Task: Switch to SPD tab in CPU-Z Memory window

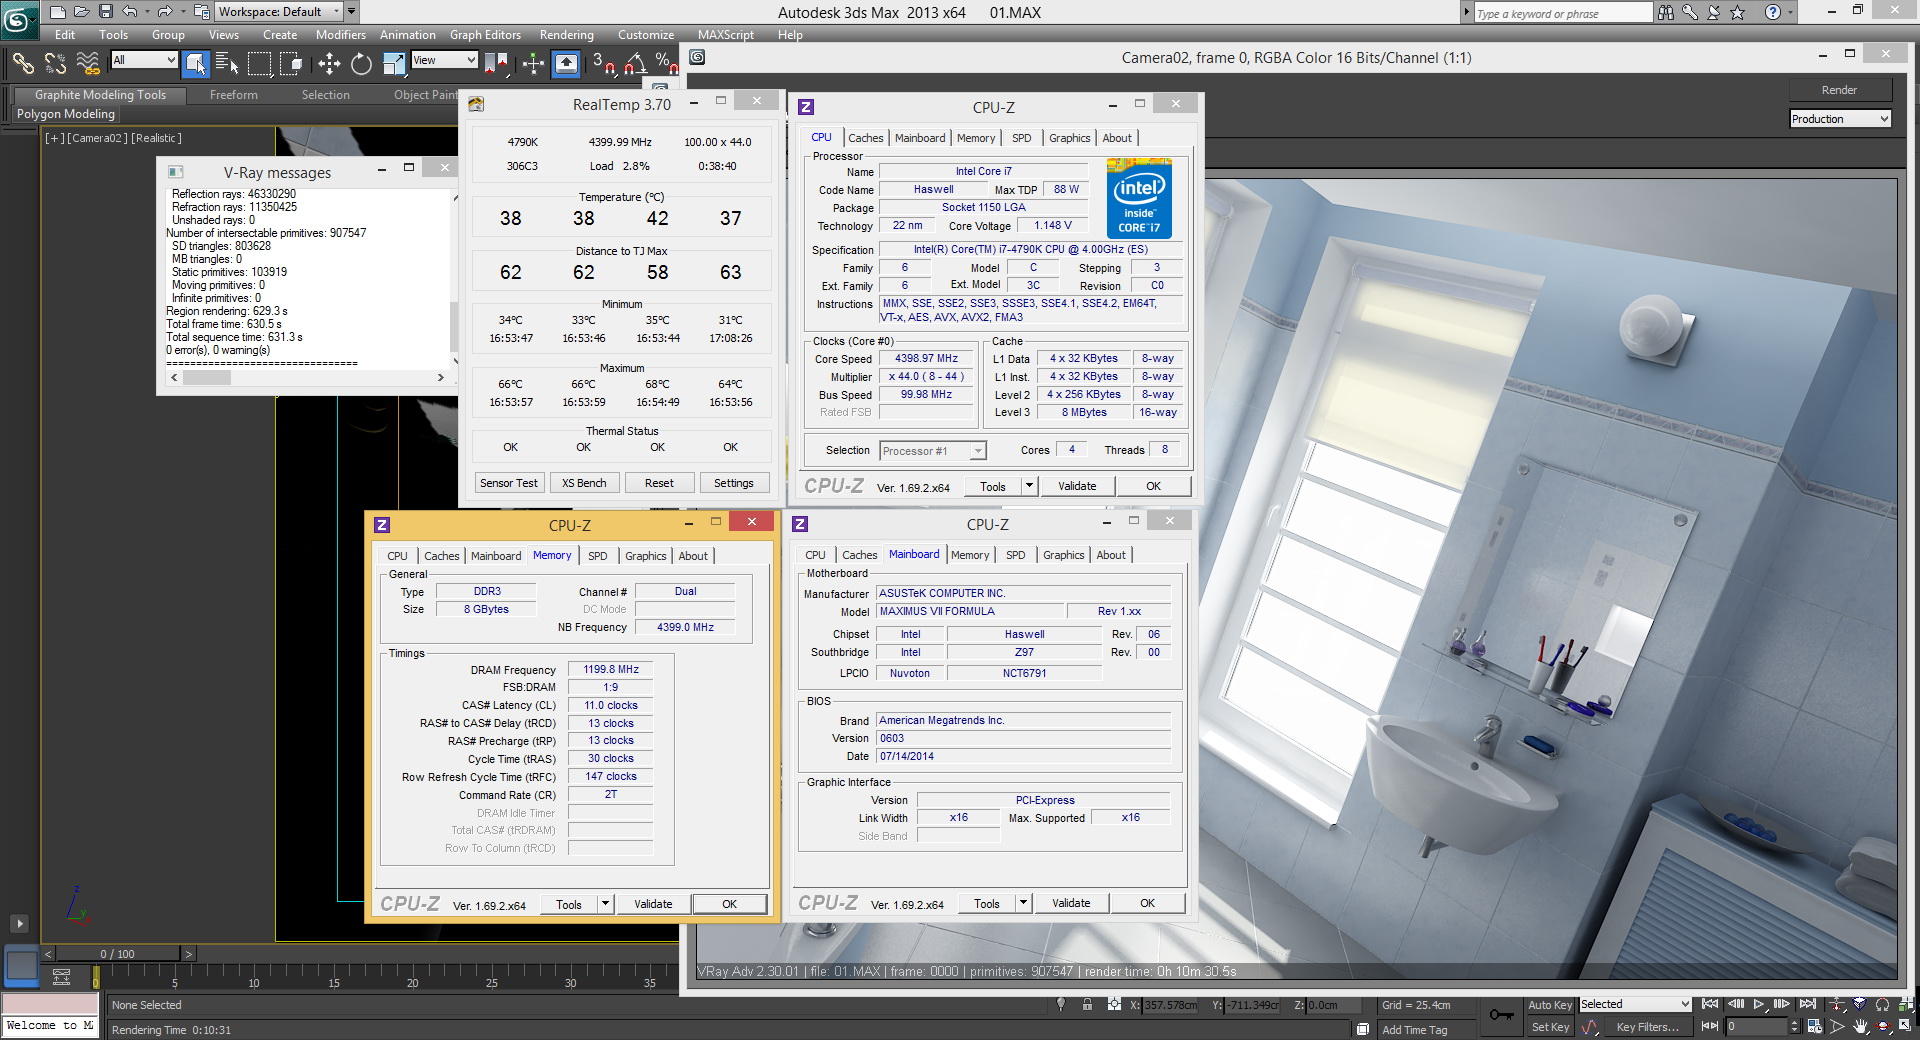Action: pyautogui.click(x=597, y=556)
